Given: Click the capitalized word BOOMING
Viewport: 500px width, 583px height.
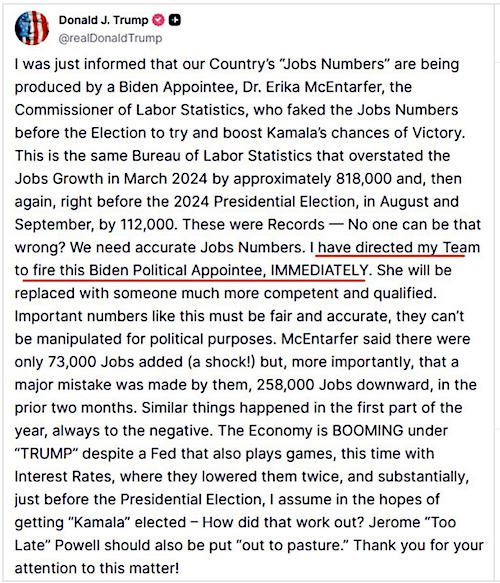Looking at the screenshot, I should 368,431.
